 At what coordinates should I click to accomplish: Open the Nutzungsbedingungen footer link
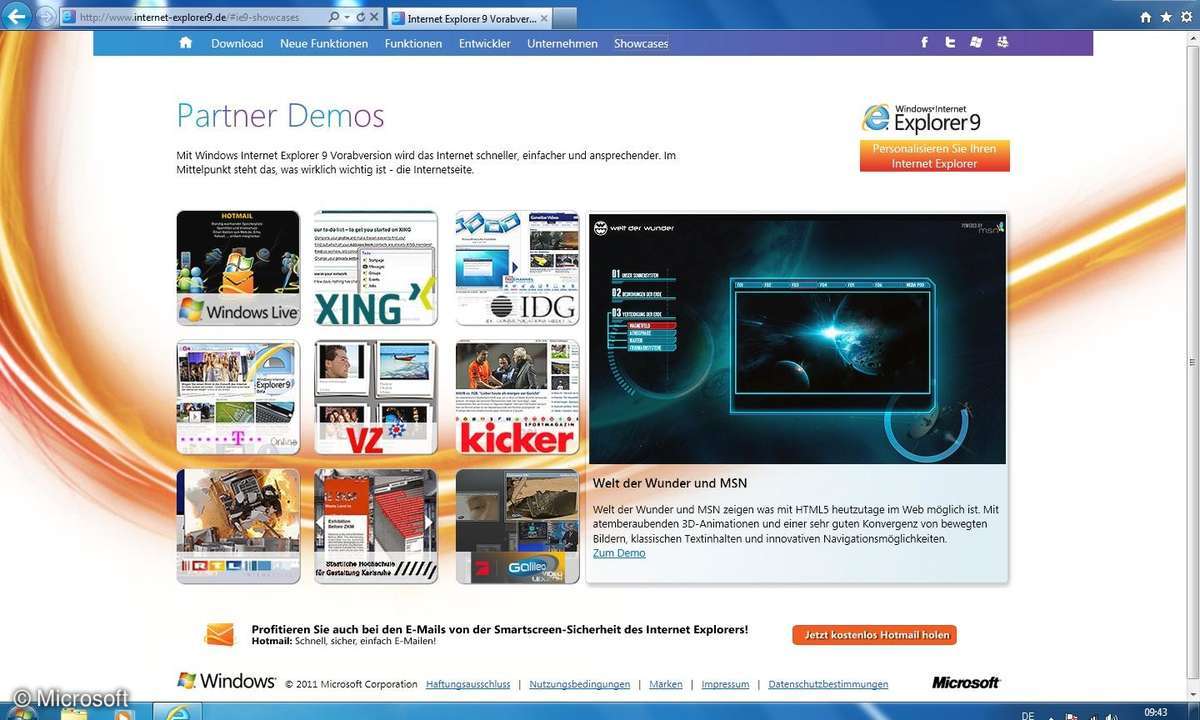click(580, 685)
